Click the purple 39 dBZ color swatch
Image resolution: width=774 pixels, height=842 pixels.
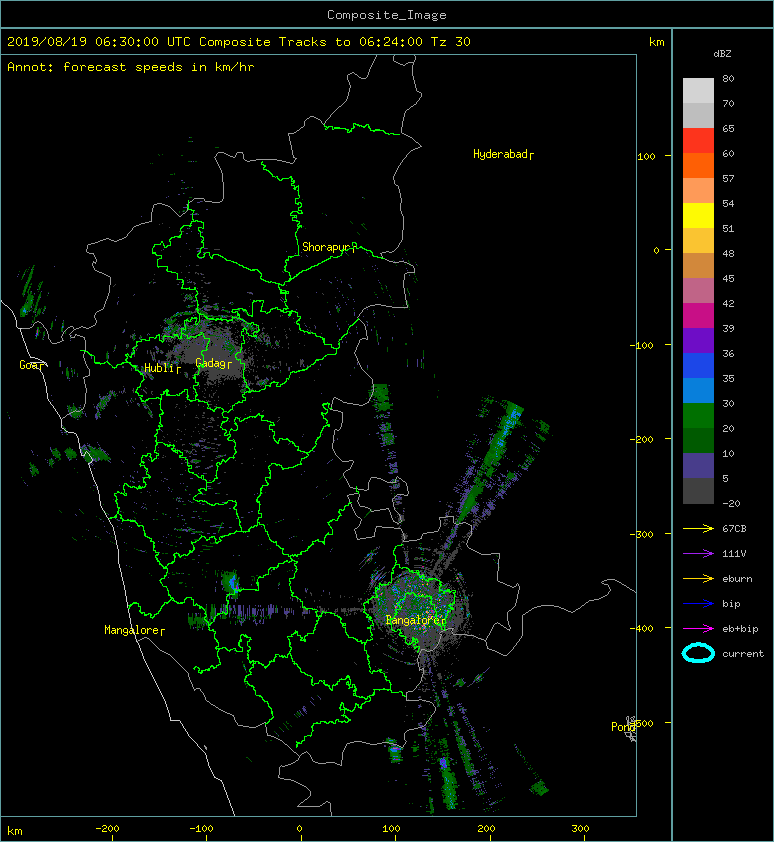pos(698,340)
